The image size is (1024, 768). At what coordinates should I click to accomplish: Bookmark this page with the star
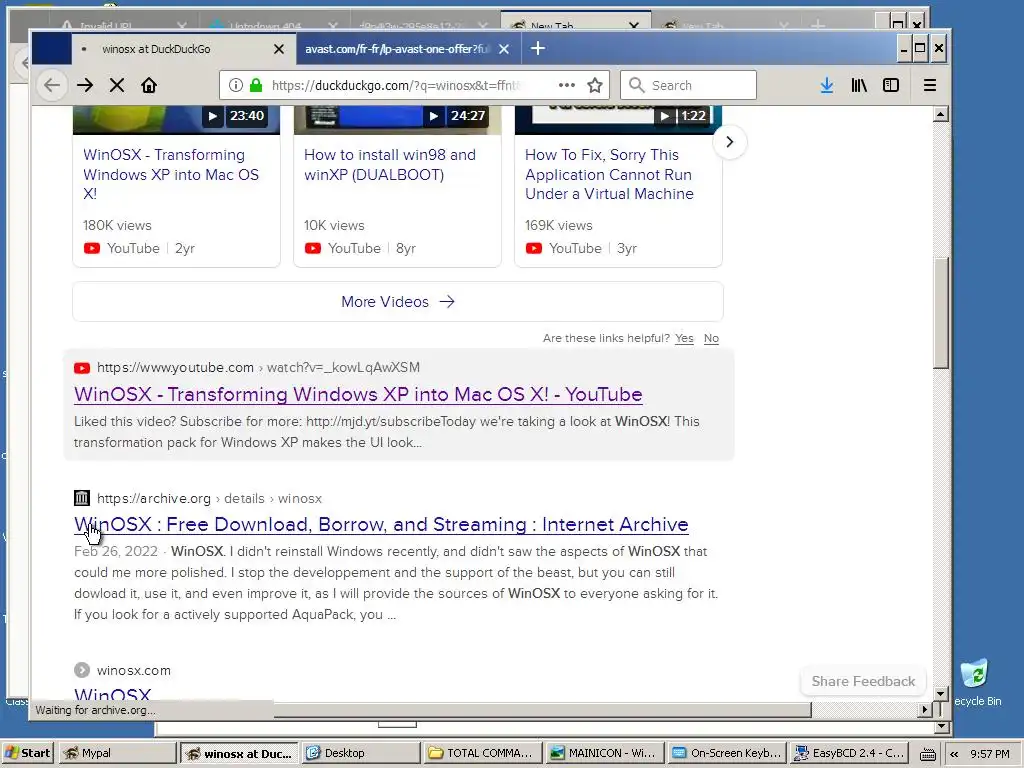point(595,85)
